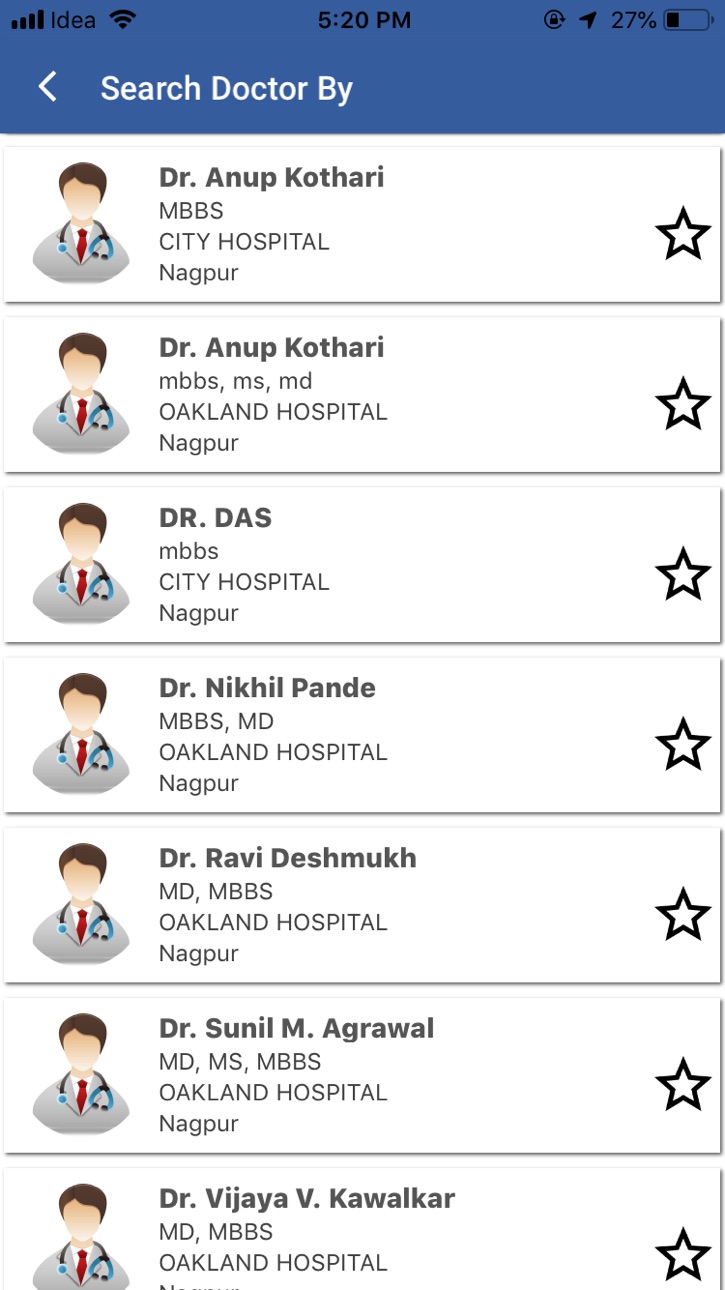This screenshot has height=1290, width=725.
Task: Favorite Dr. Anup Kothari at CITY HOSPITAL
Action: coord(683,234)
